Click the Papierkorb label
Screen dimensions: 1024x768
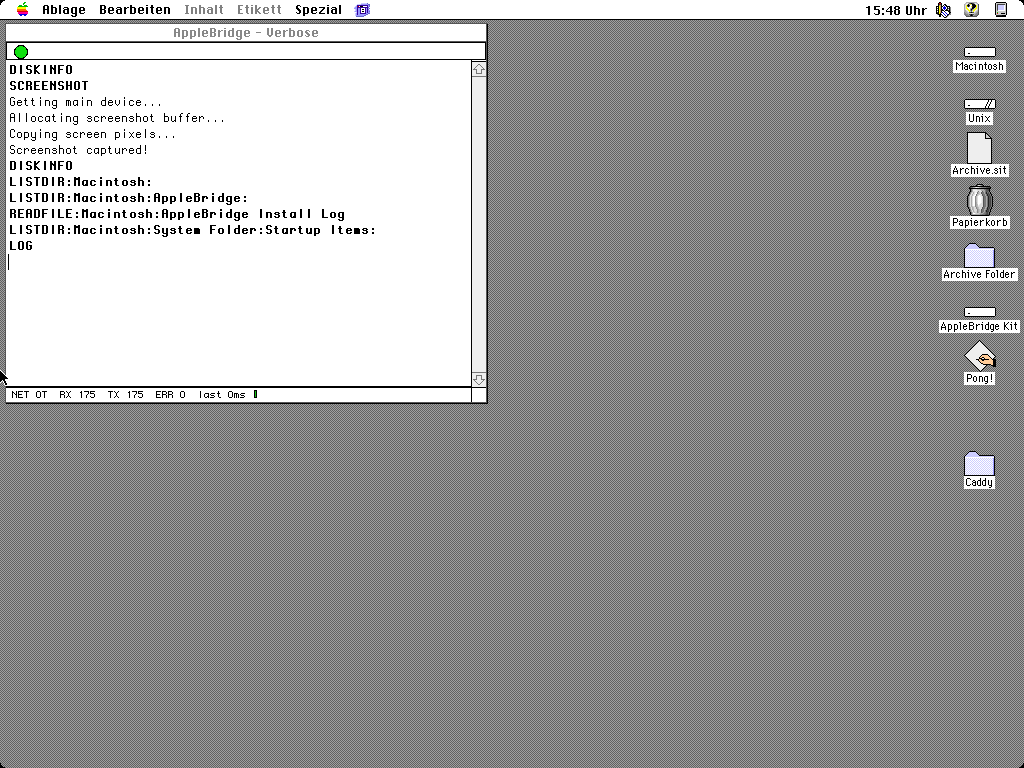coord(979,222)
